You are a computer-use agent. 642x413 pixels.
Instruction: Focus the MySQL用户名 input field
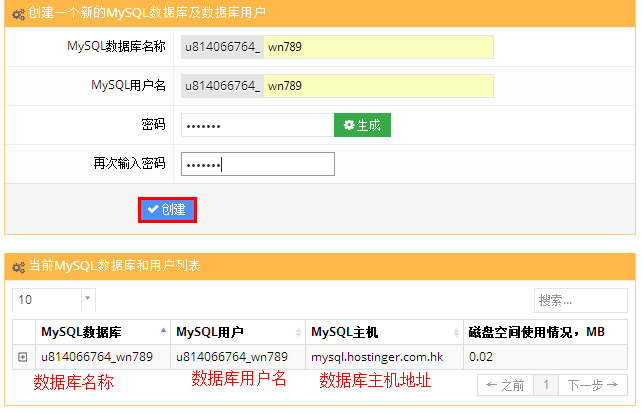click(378, 86)
